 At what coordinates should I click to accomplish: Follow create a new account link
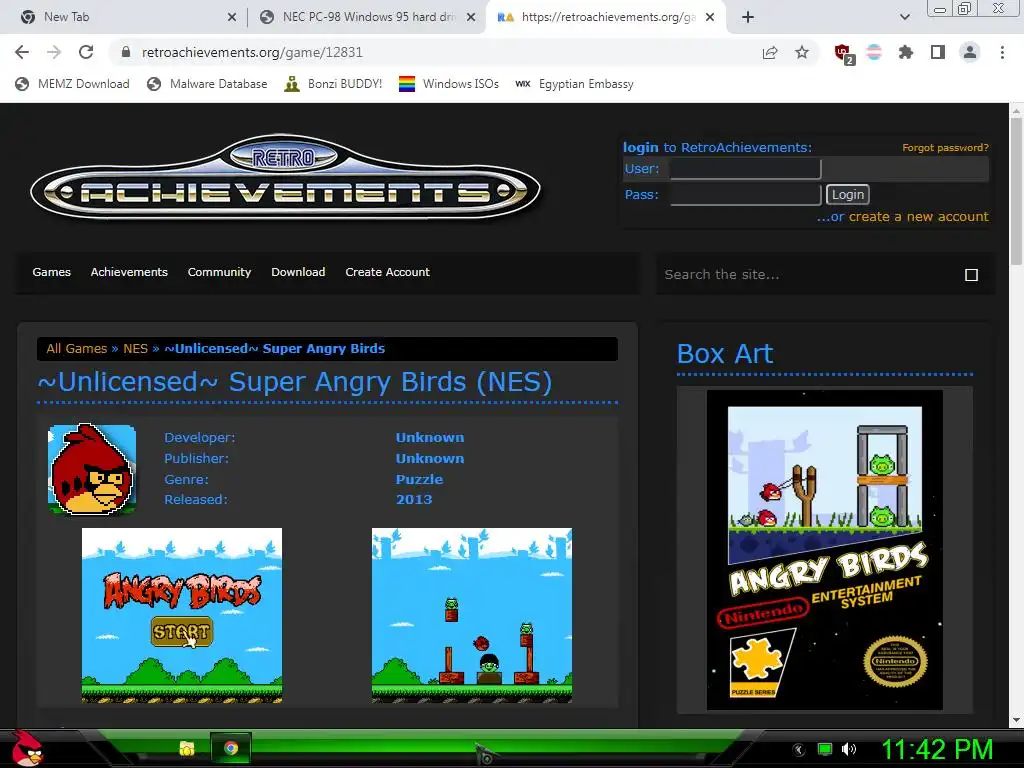click(x=918, y=217)
